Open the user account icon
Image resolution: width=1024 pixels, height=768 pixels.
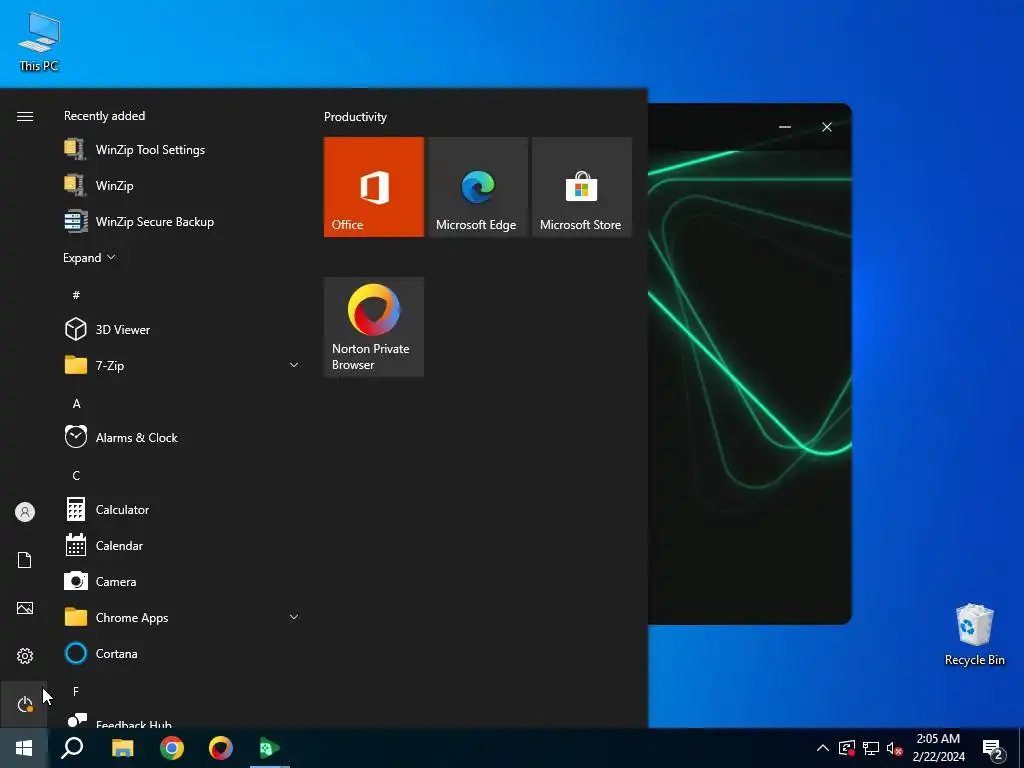coord(25,512)
